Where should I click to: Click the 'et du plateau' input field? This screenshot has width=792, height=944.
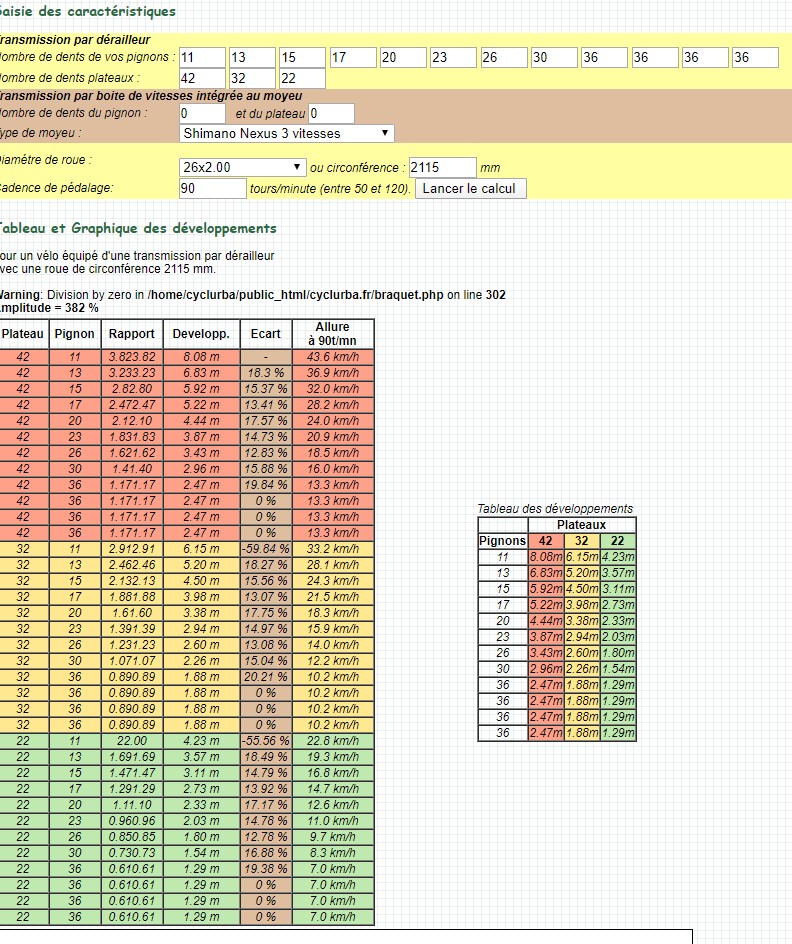click(x=332, y=113)
